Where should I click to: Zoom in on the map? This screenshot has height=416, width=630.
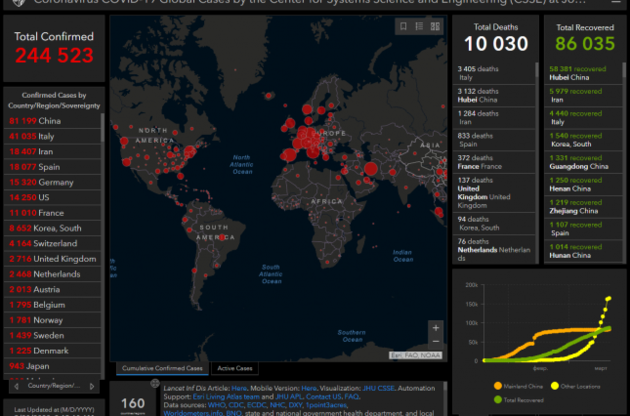(435, 327)
